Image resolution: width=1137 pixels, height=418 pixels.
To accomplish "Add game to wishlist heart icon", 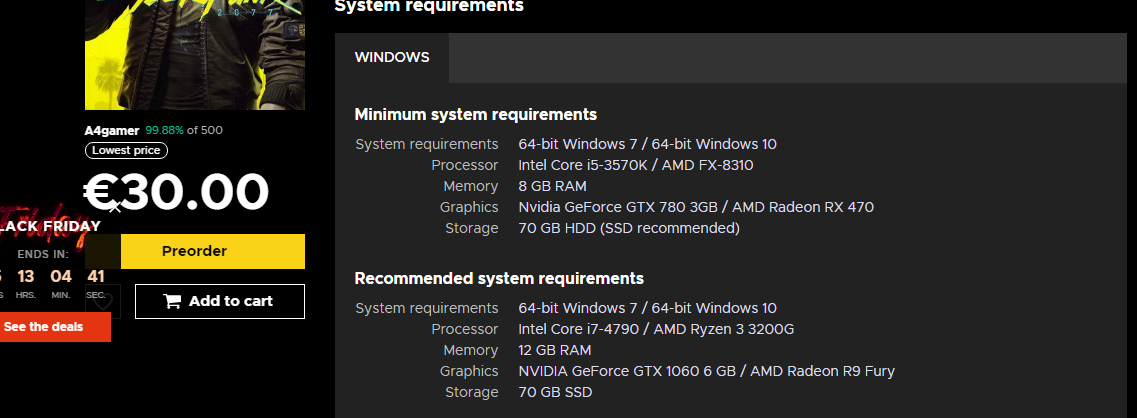I will [x=104, y=301].
